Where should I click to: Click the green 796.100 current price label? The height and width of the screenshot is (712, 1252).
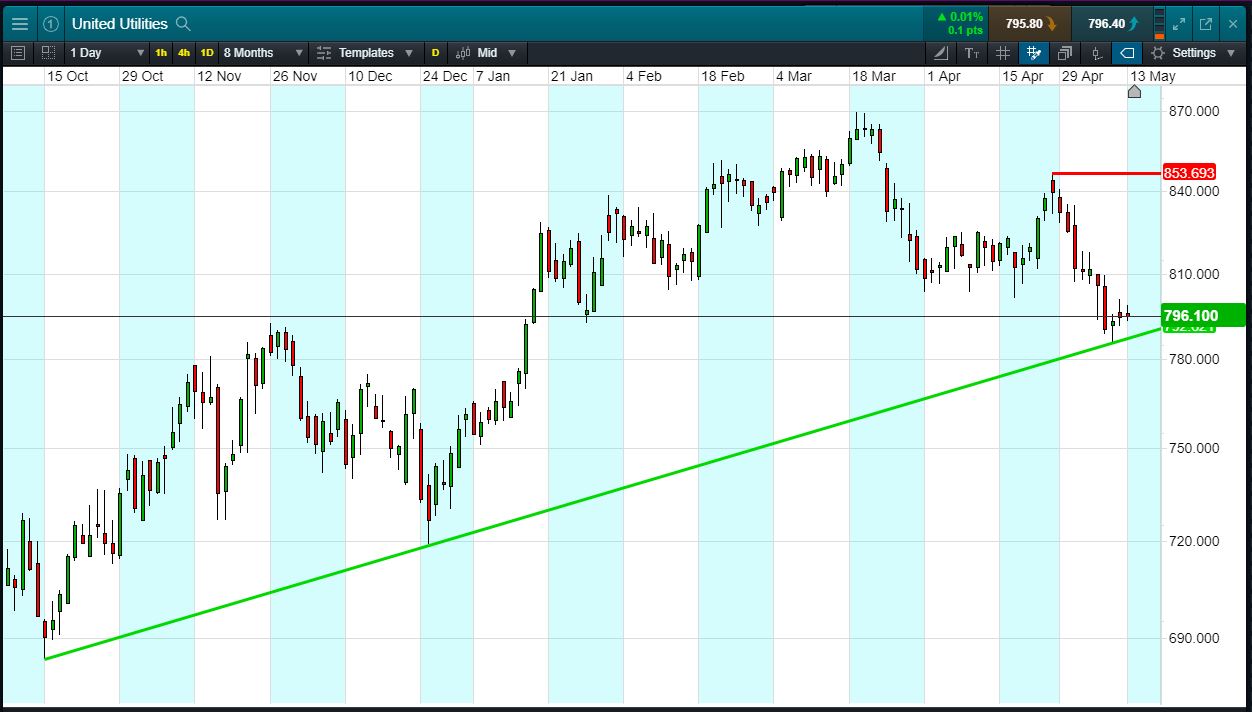(x=1204, y=316)
